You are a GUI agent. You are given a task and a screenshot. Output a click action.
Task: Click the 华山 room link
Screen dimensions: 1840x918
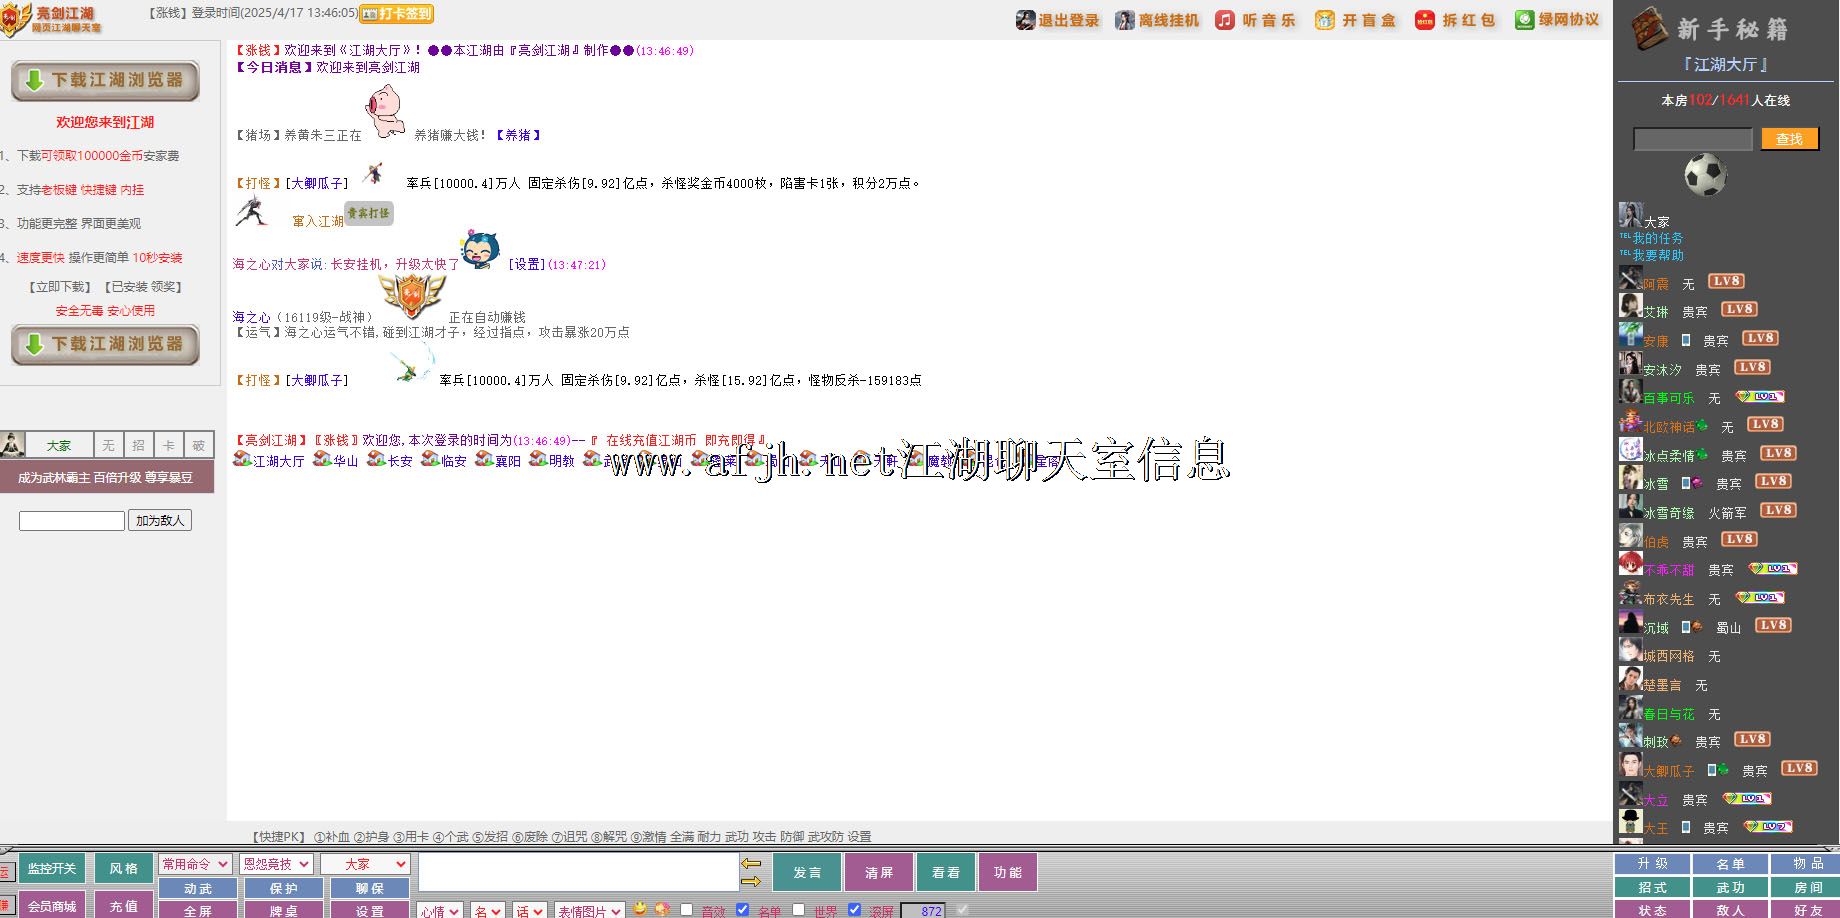pyautogui.click(x=346, y=461)
